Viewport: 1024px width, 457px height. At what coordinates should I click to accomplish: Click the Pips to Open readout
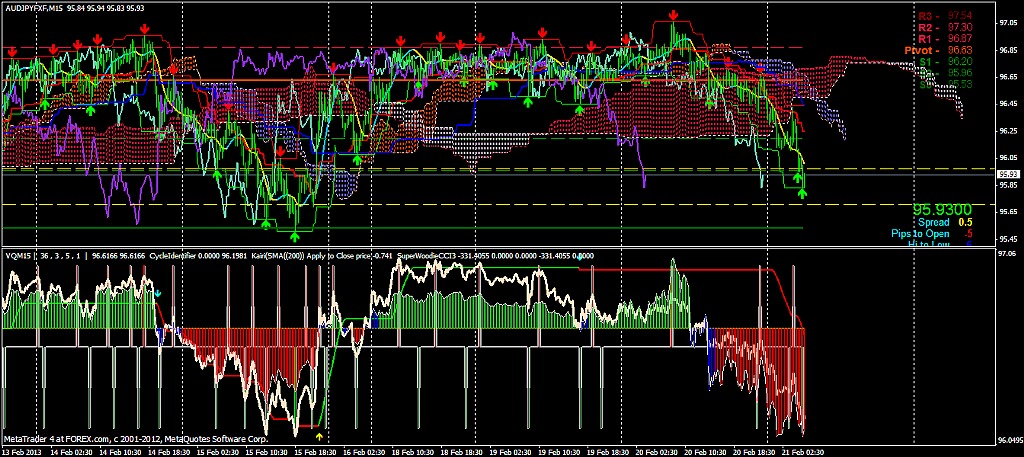coord(930,234)
